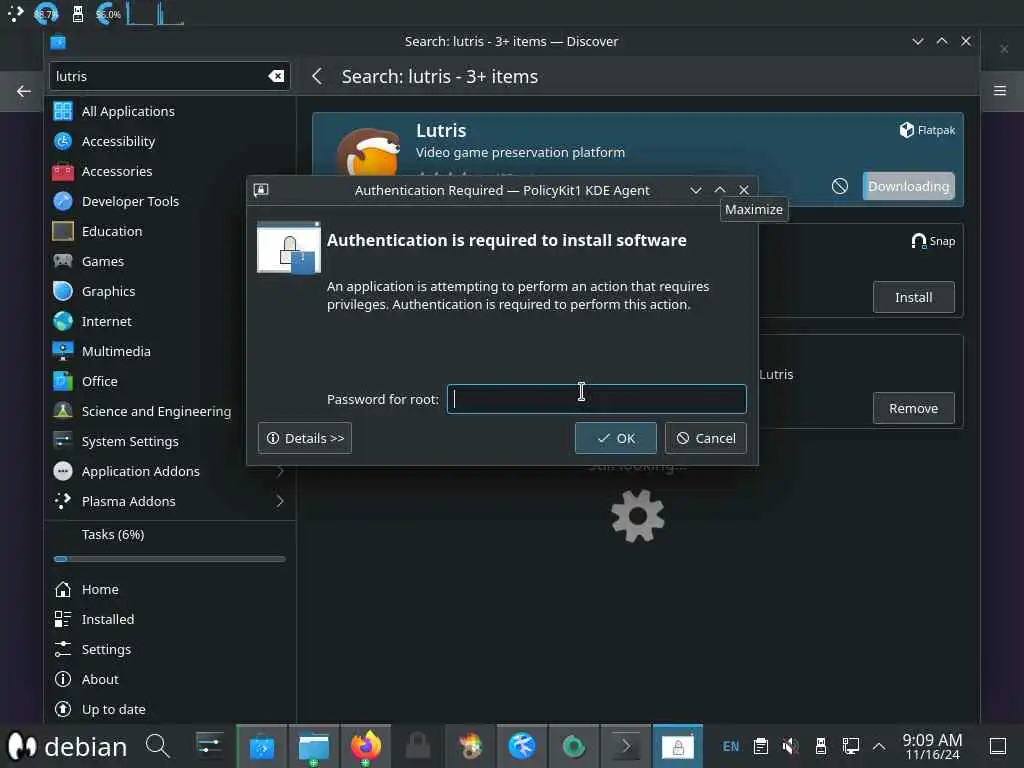The width and height of the screenshot is (1024, 768).
Task: Select the Accessories category
Action: [x=170, y=171]
